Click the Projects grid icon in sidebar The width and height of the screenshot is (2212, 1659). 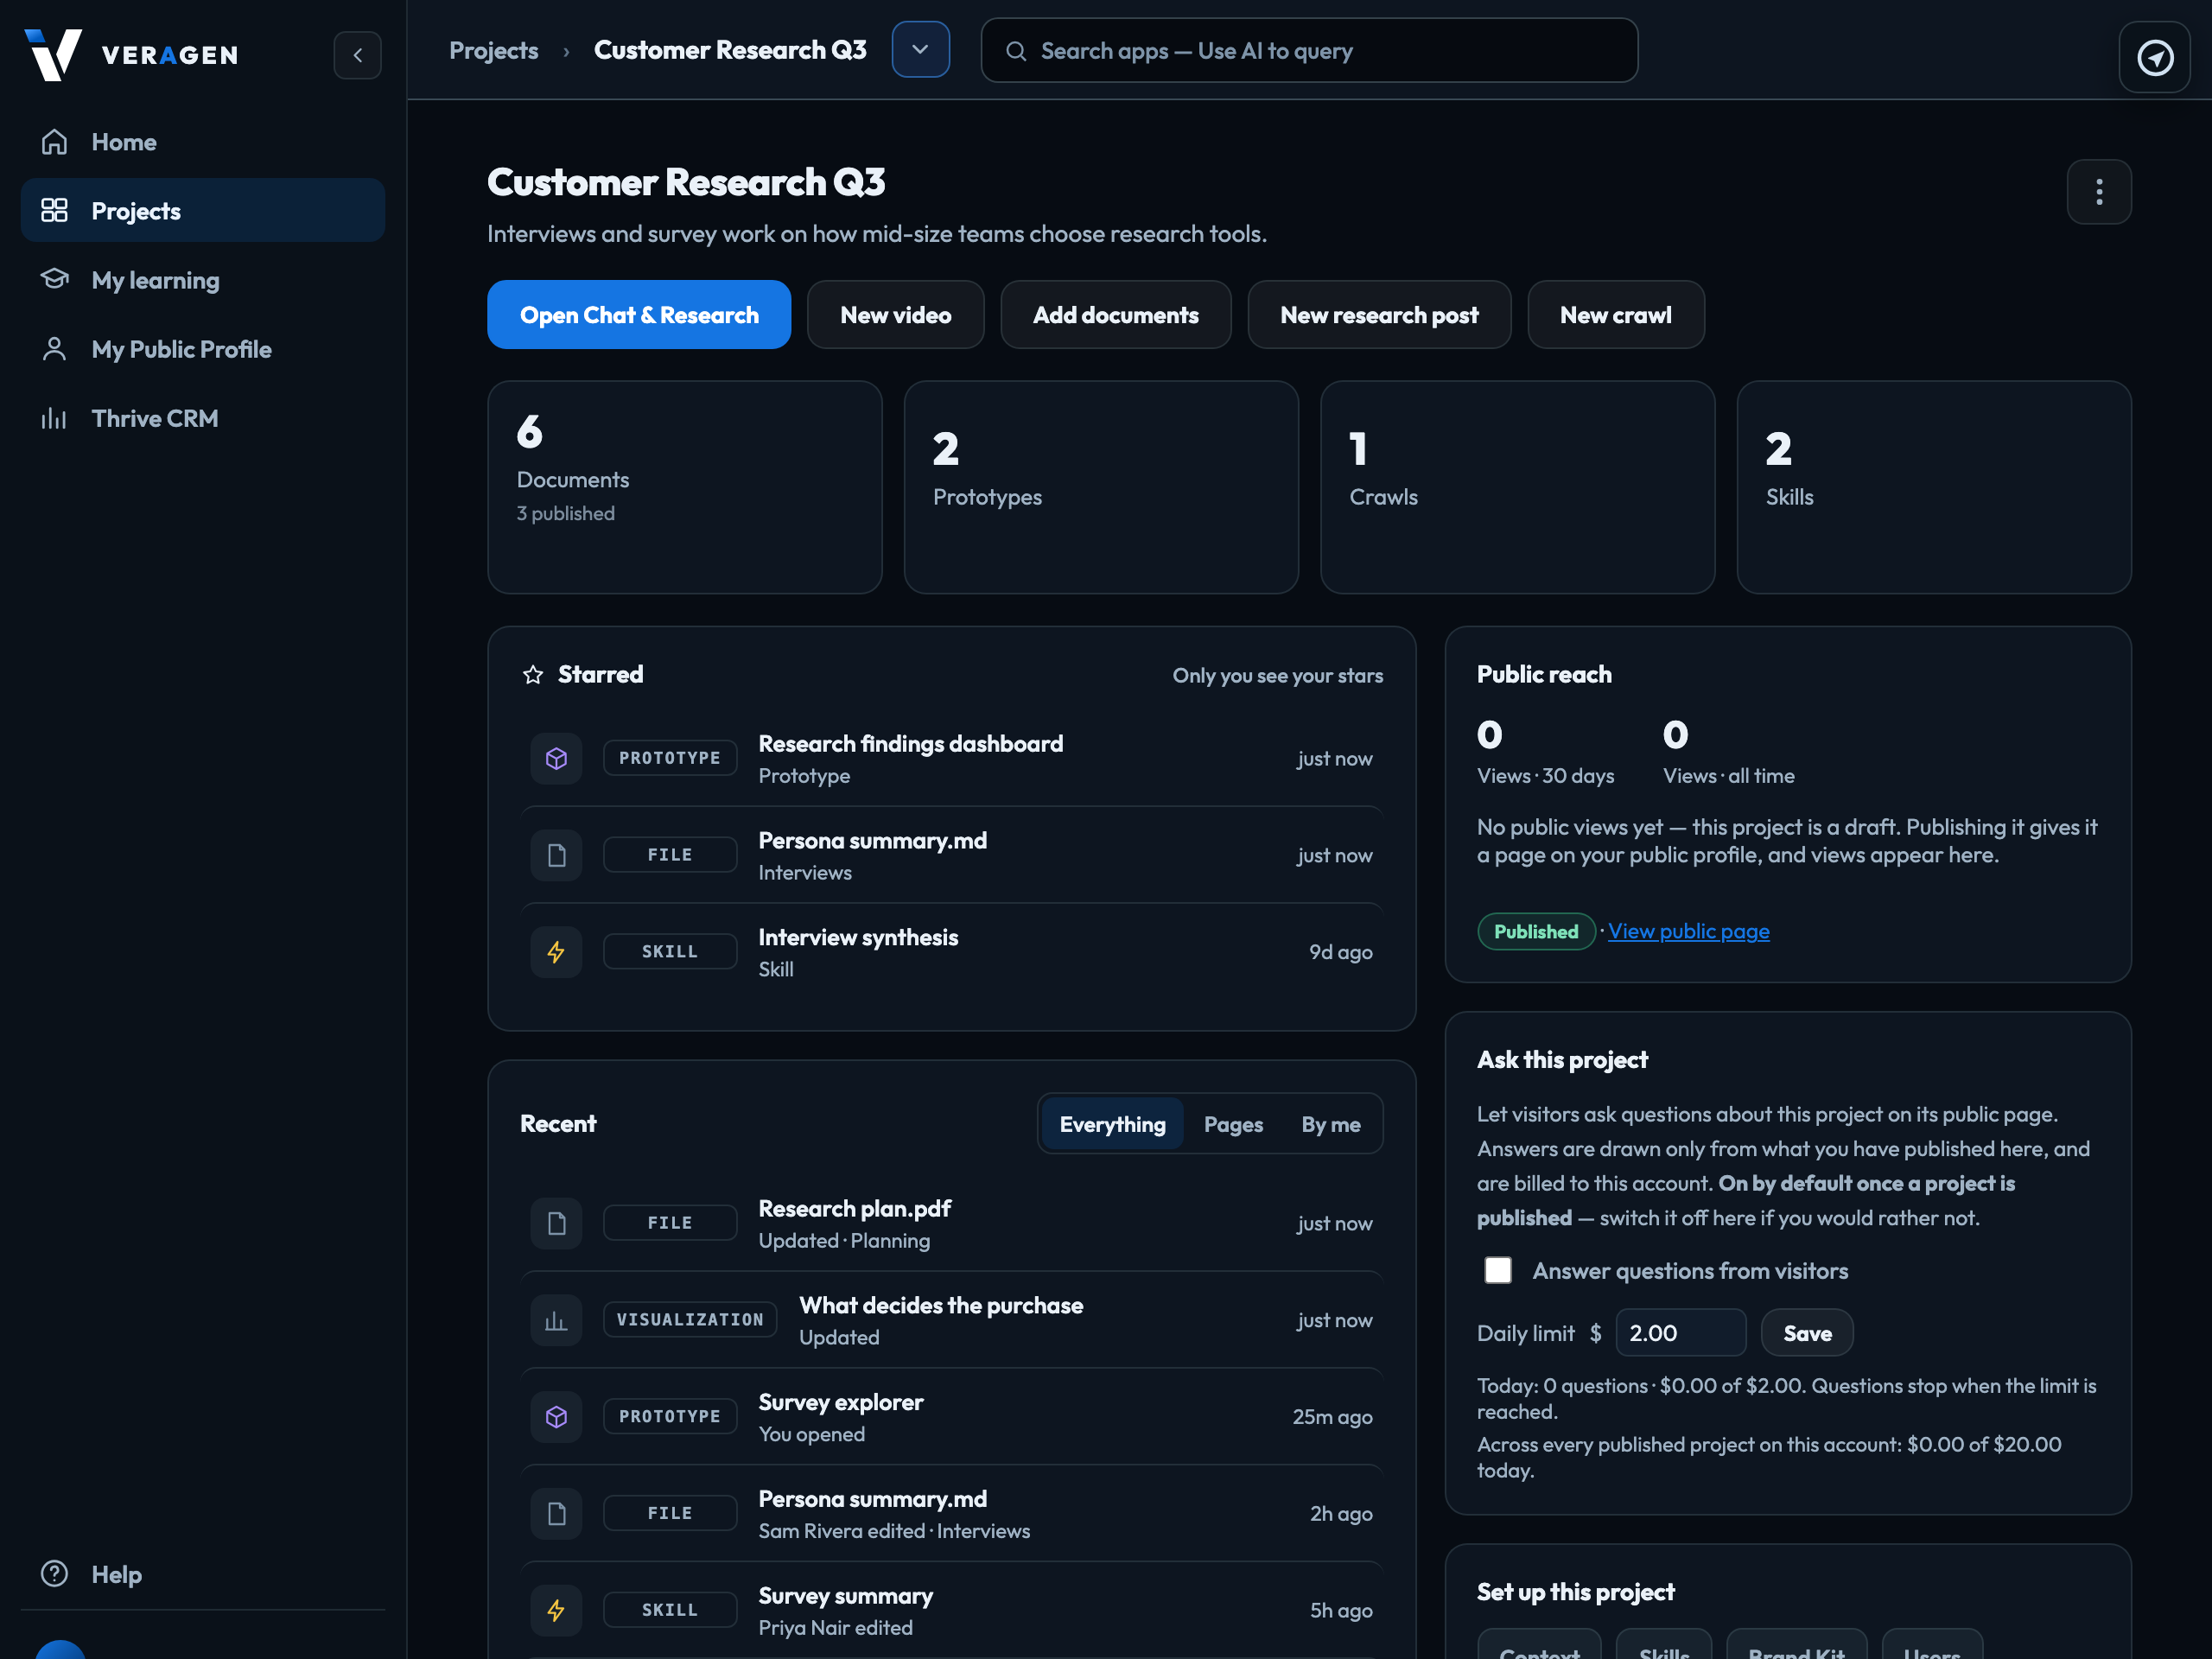tap(54, 210)
